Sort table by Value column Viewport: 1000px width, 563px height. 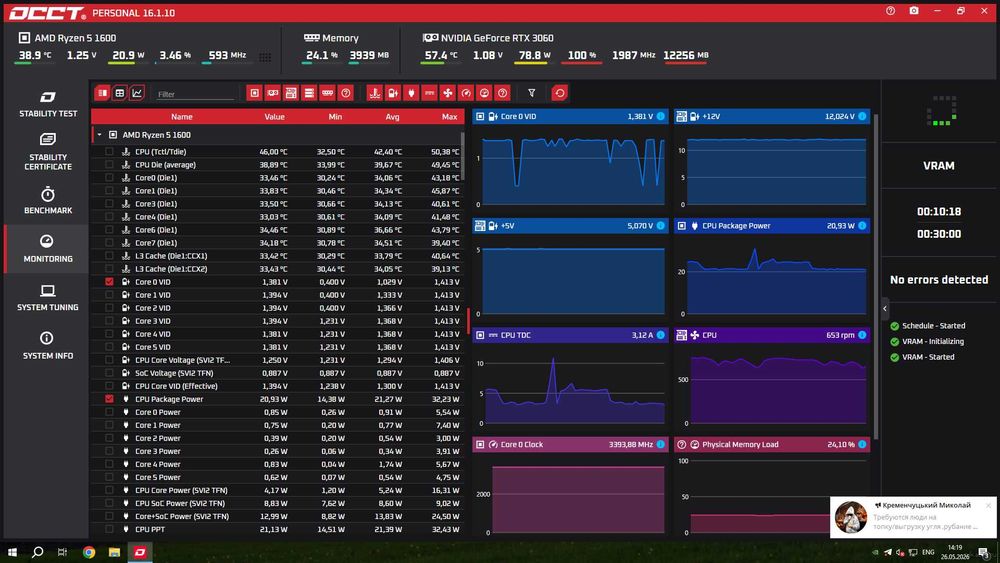[x=274, y=117]
